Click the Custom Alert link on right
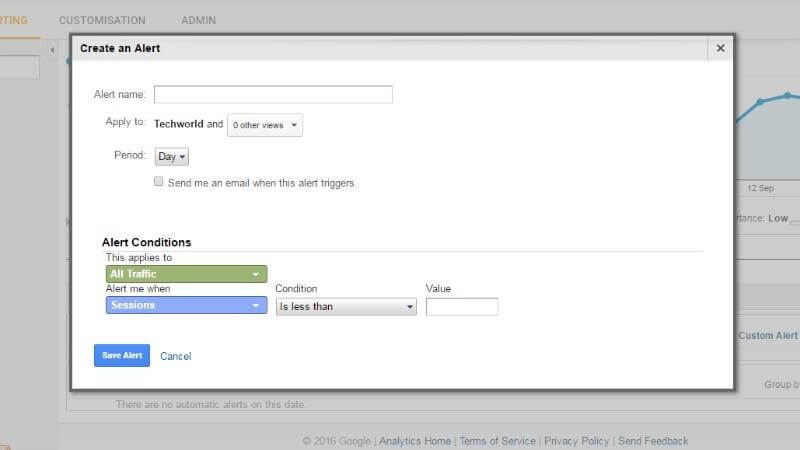The image size is (800, 450). tap(768, 335)
